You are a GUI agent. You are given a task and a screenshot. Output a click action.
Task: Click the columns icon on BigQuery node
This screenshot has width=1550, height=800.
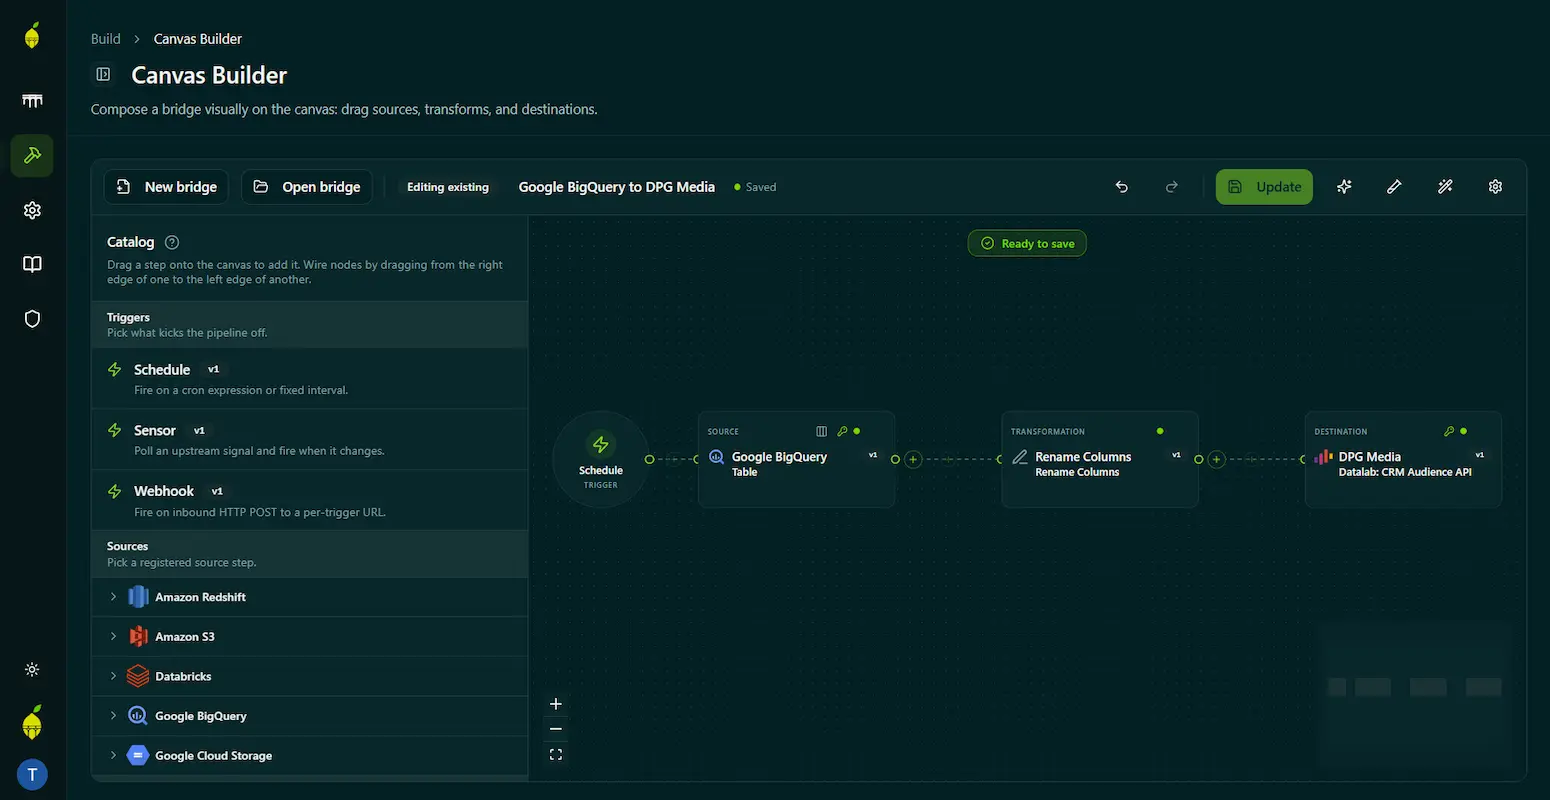[821, 431]
